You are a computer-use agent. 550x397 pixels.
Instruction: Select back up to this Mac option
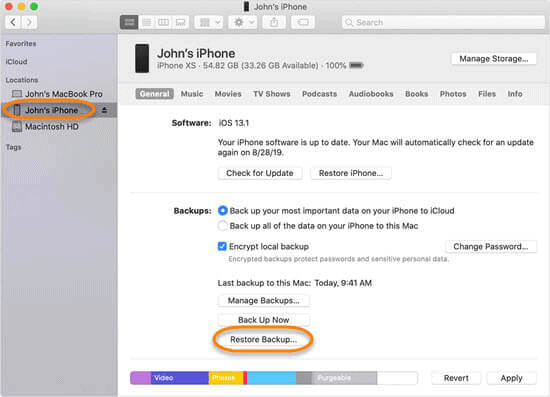[222, 226]
